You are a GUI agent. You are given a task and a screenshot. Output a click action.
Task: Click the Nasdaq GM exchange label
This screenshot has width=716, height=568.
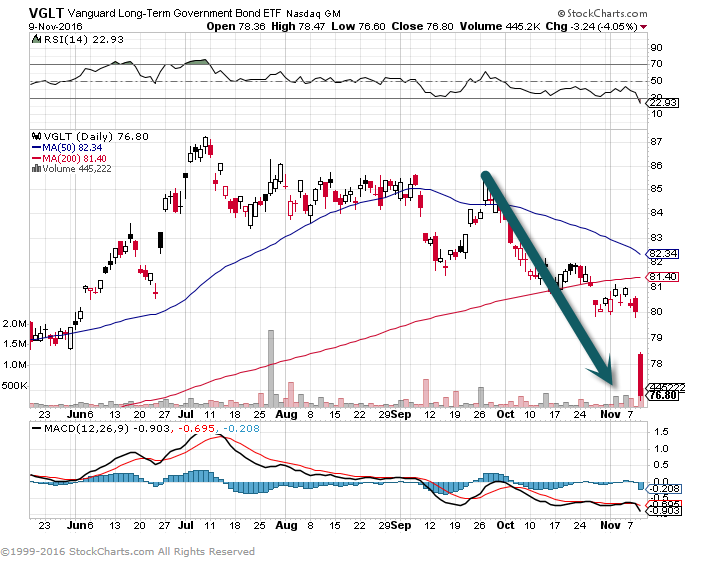[313, 14]
